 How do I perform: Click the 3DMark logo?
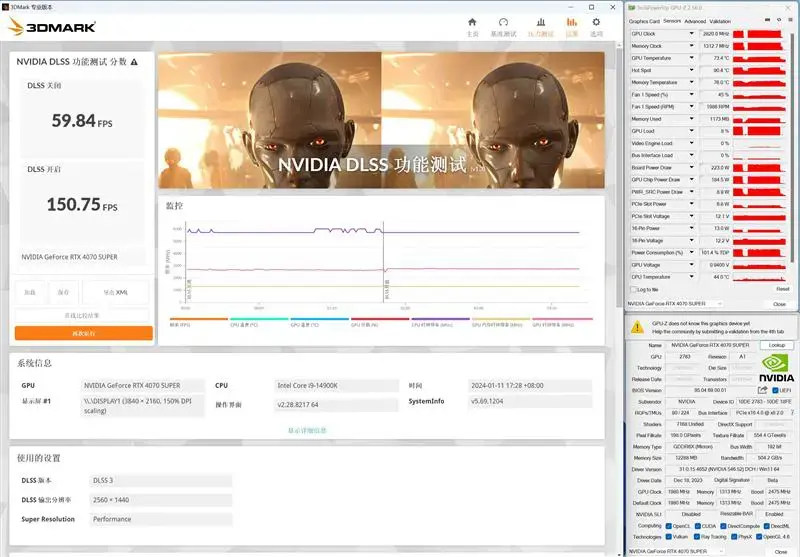(52, 27)
